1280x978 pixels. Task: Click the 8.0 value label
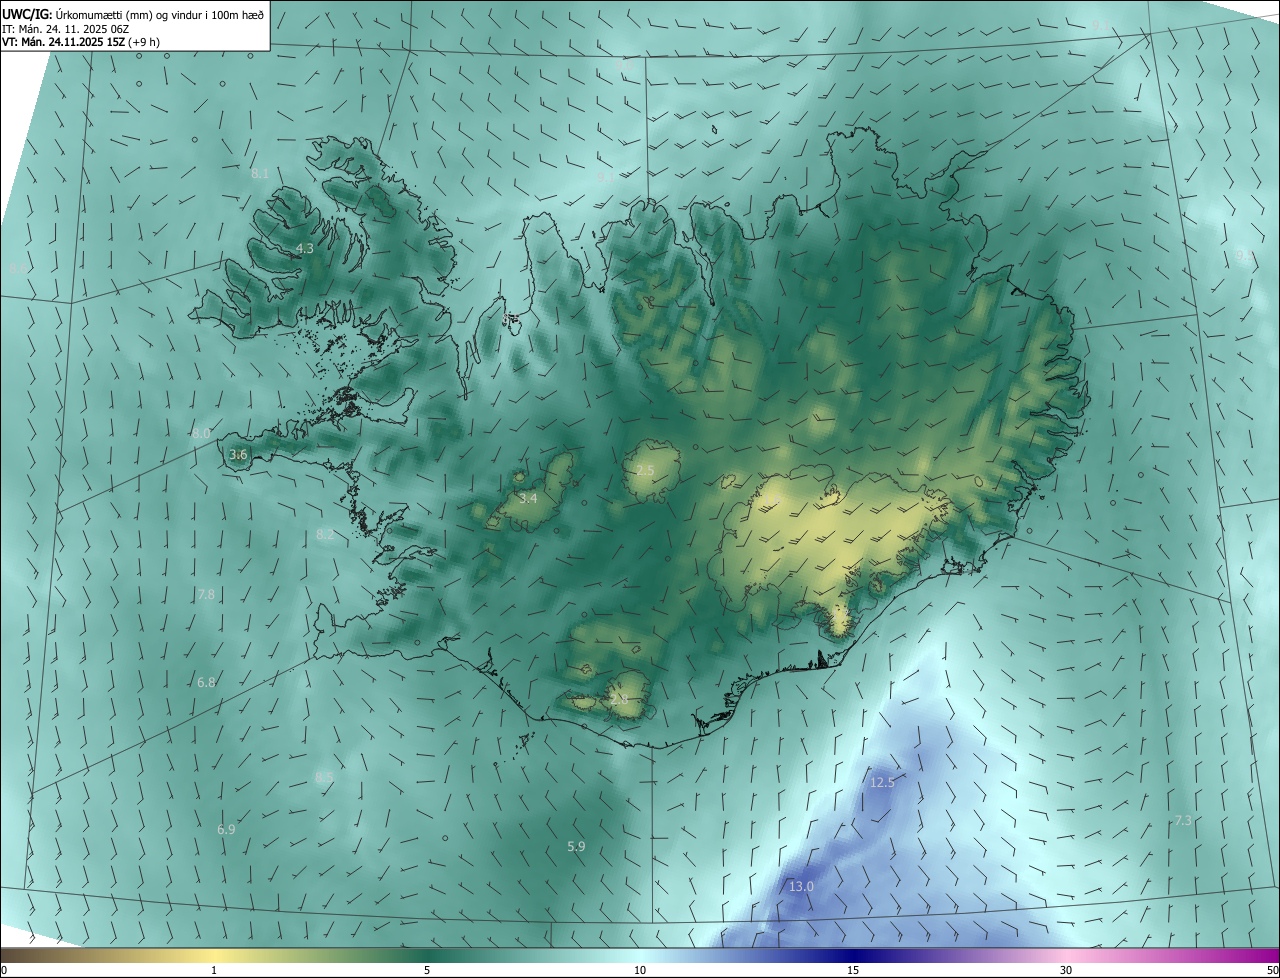click(x=201, y=433)
